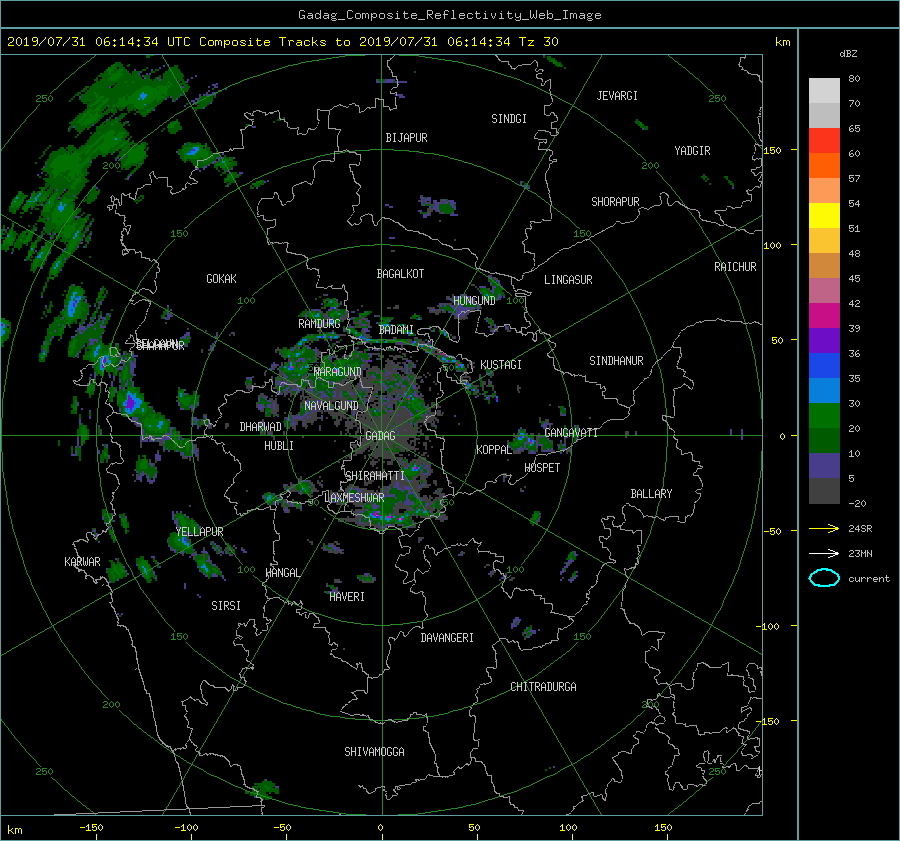Click the KOPPAL city label
900x841 pixels.
pos(494,450)
